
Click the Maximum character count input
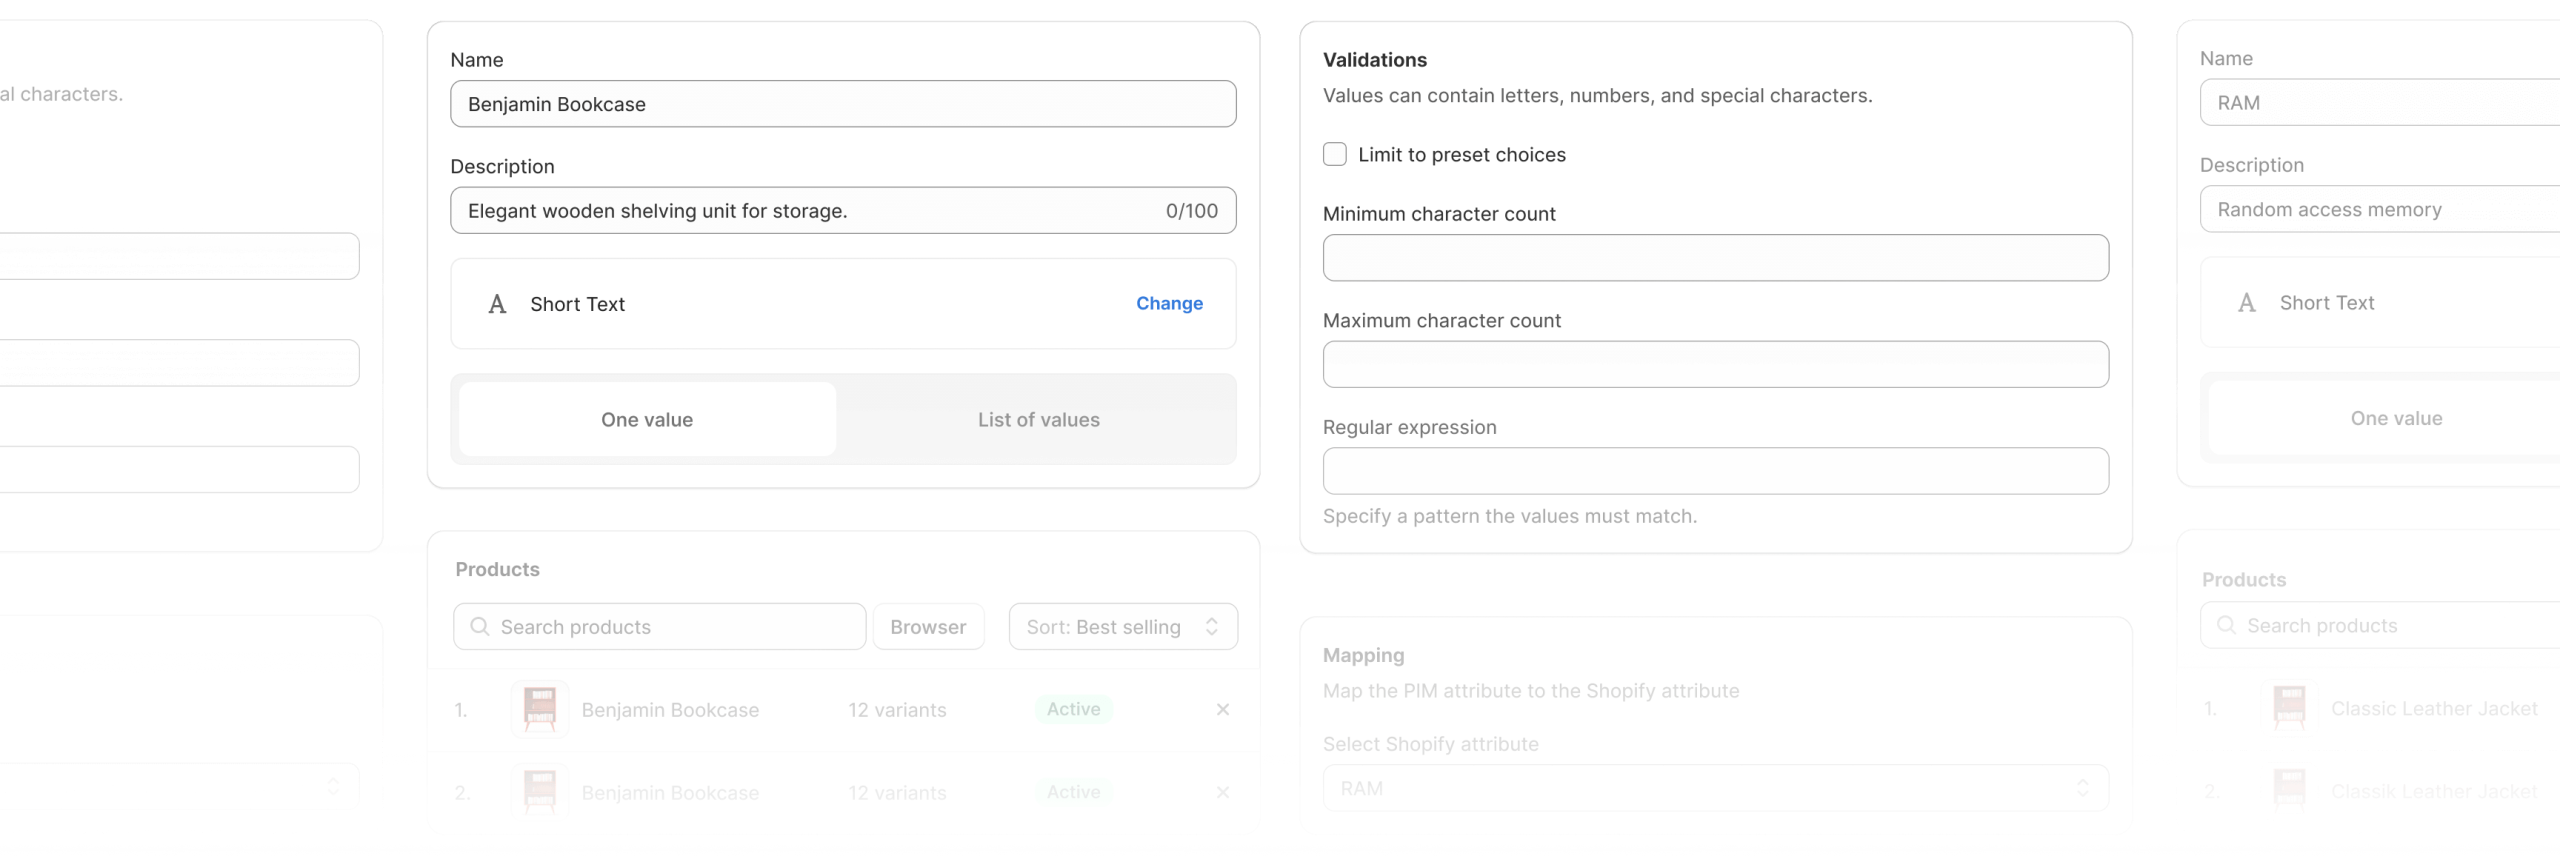click(1715, 365)
